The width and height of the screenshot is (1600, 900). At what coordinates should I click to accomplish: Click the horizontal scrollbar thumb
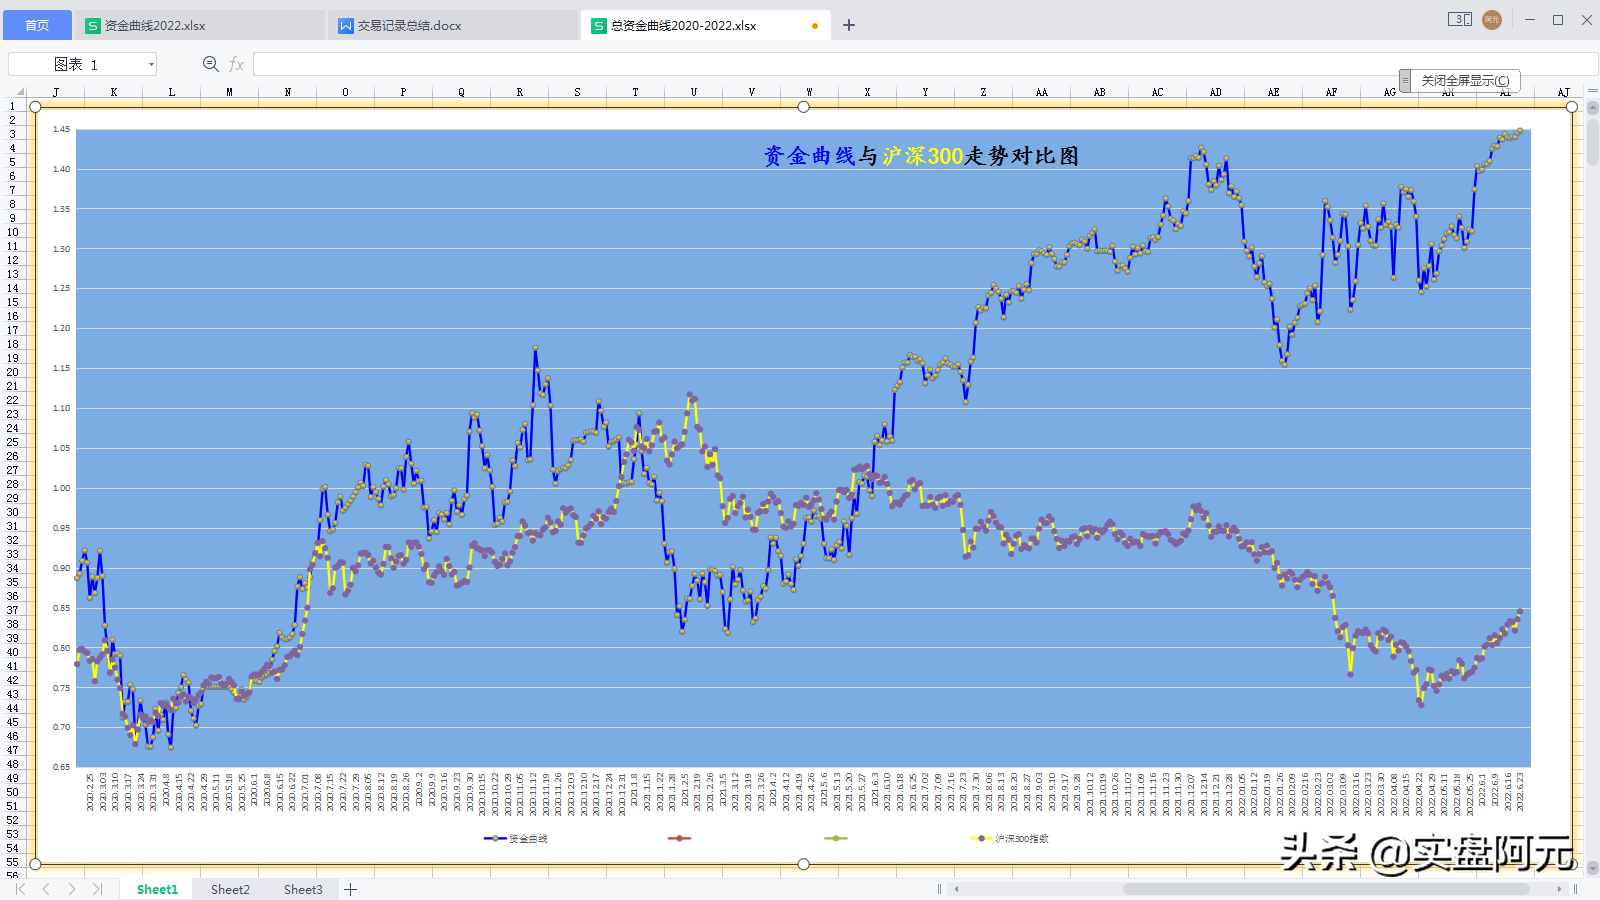[1326, 889]
